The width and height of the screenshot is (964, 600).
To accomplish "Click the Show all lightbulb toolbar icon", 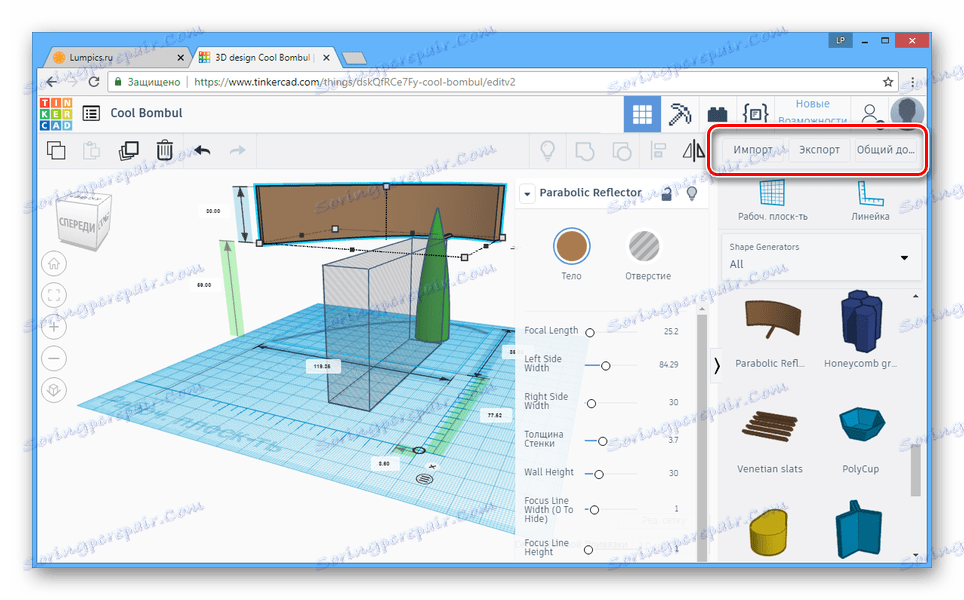I will (547, 150).
